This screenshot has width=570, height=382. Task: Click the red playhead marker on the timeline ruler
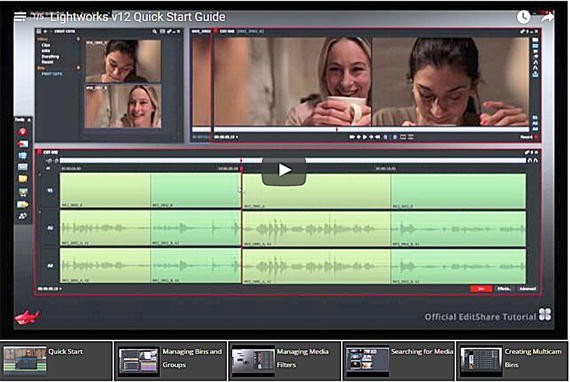pyautogui.click(x=241, y=168)
